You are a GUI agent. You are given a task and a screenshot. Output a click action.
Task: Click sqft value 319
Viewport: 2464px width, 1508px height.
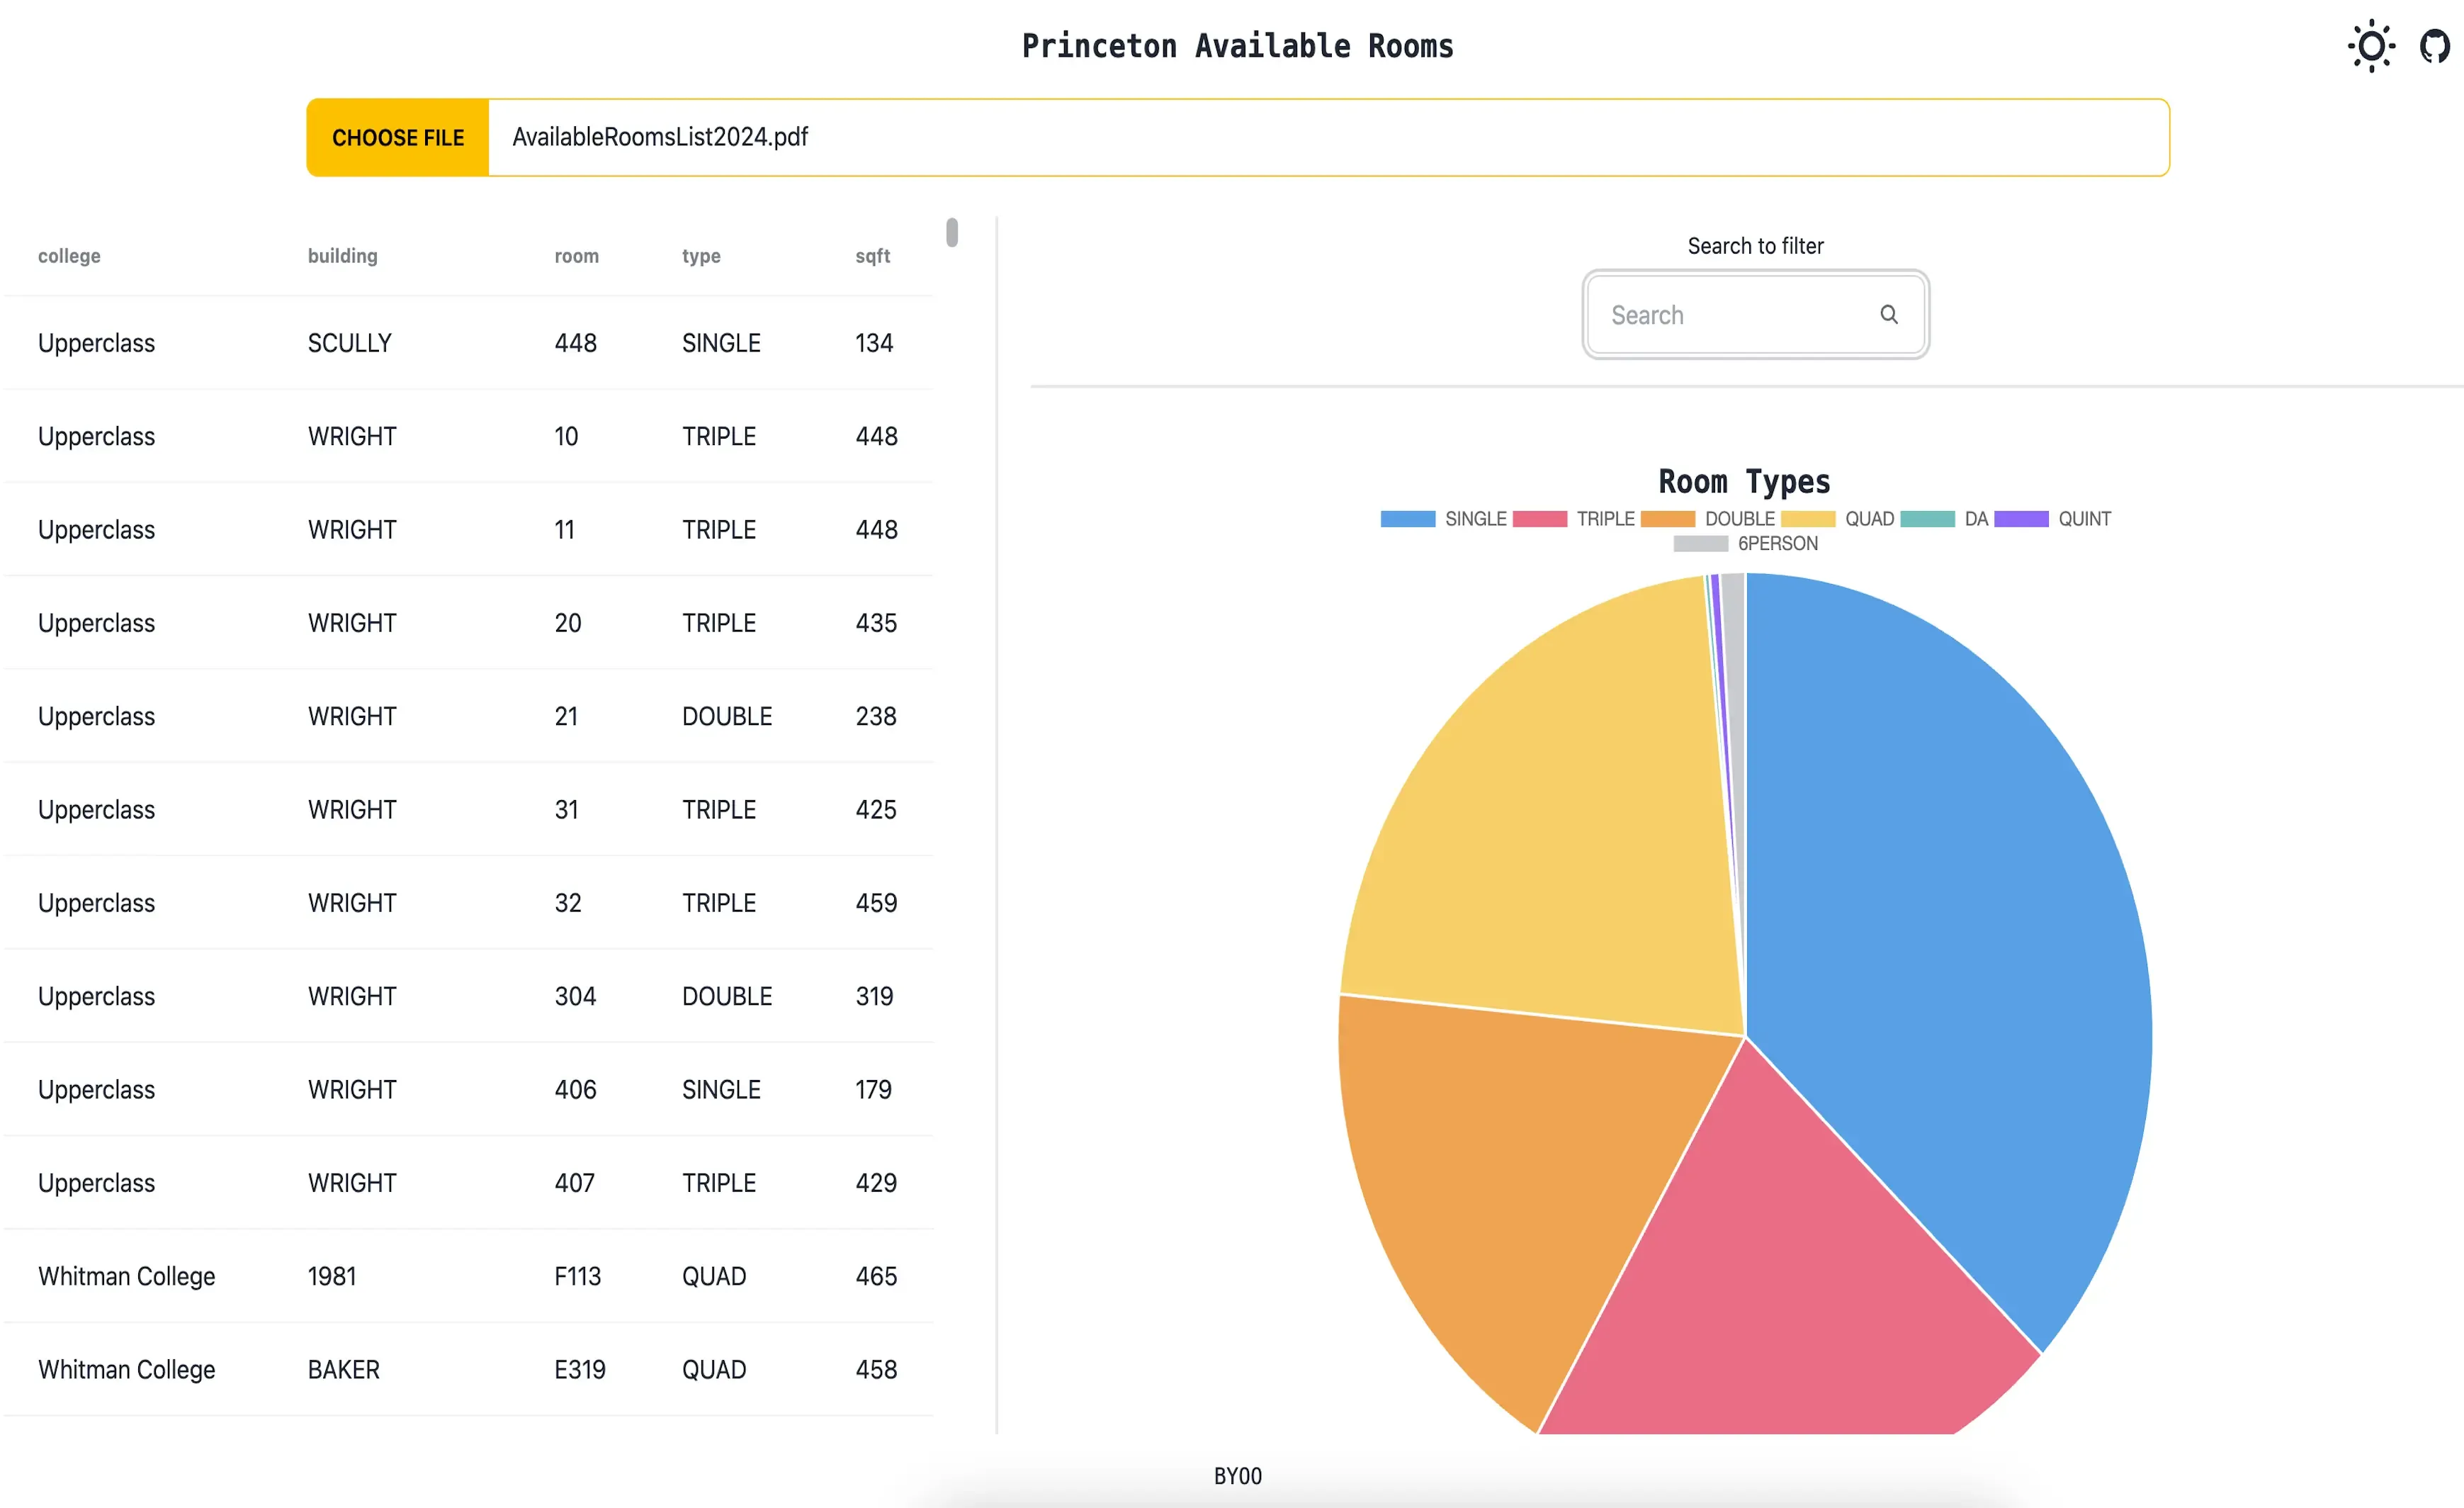[874, 996]
